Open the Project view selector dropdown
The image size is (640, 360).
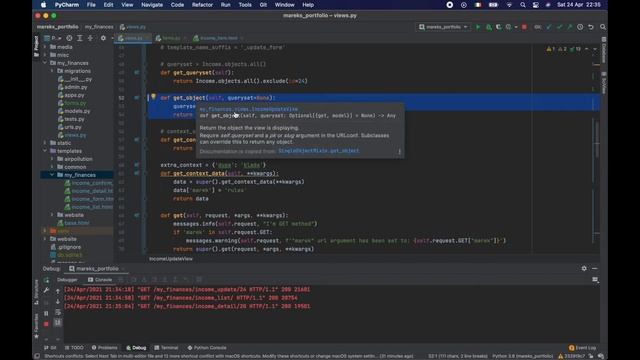[x=53, y=38]
